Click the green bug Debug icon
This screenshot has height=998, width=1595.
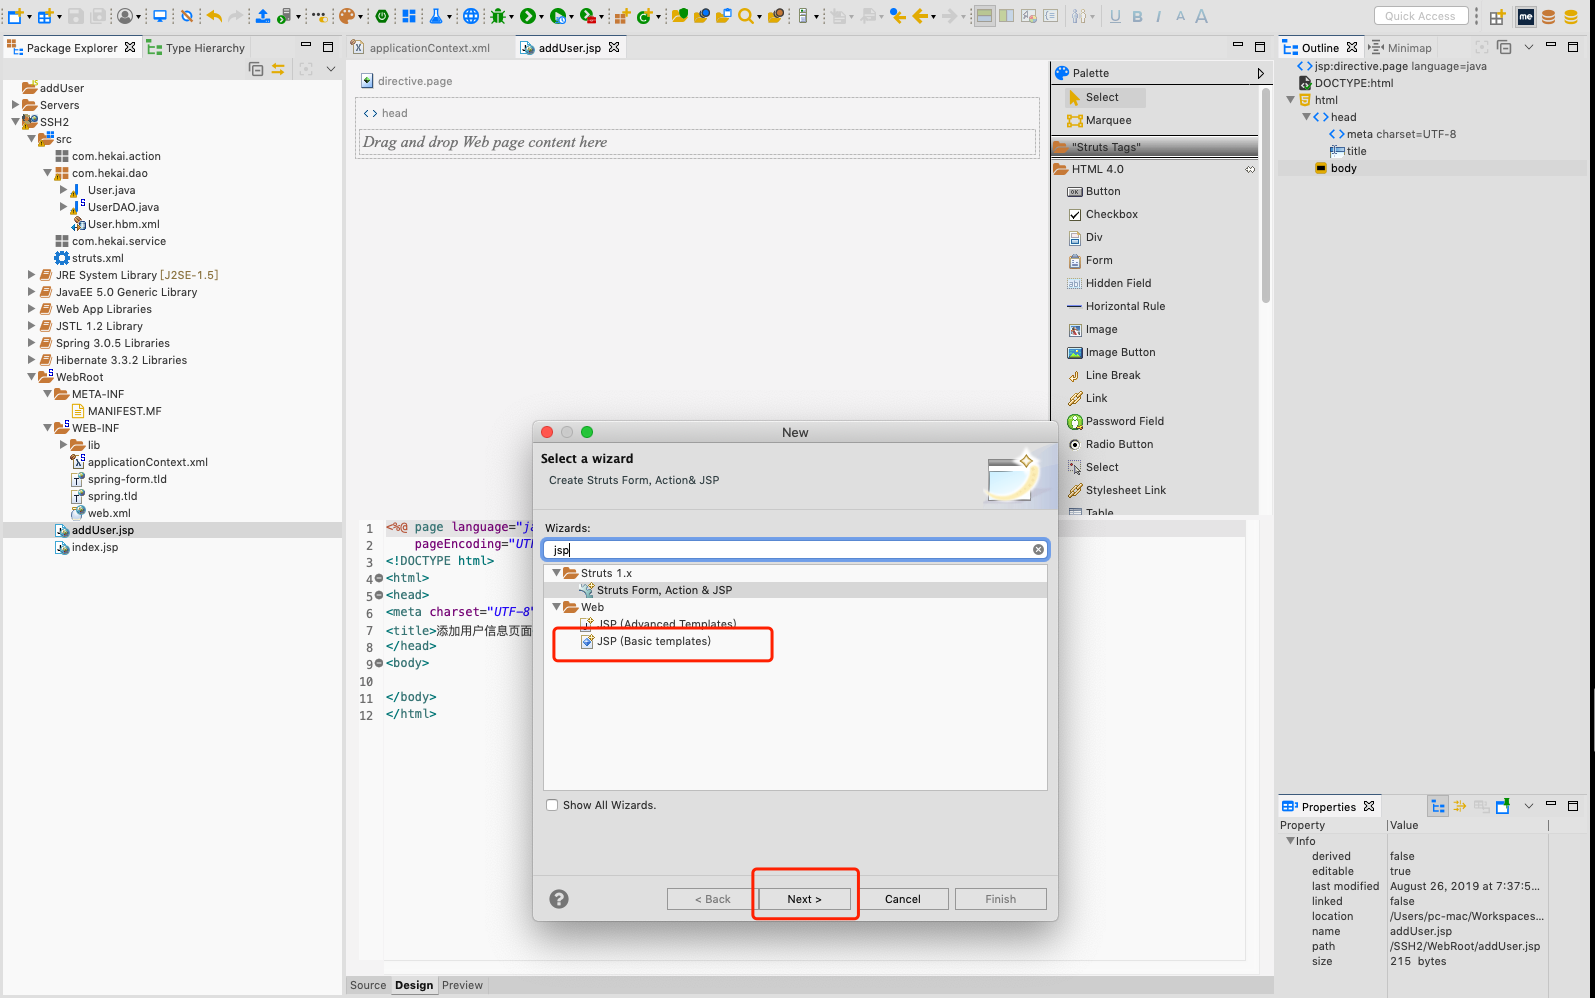click(x=498, y=16)
